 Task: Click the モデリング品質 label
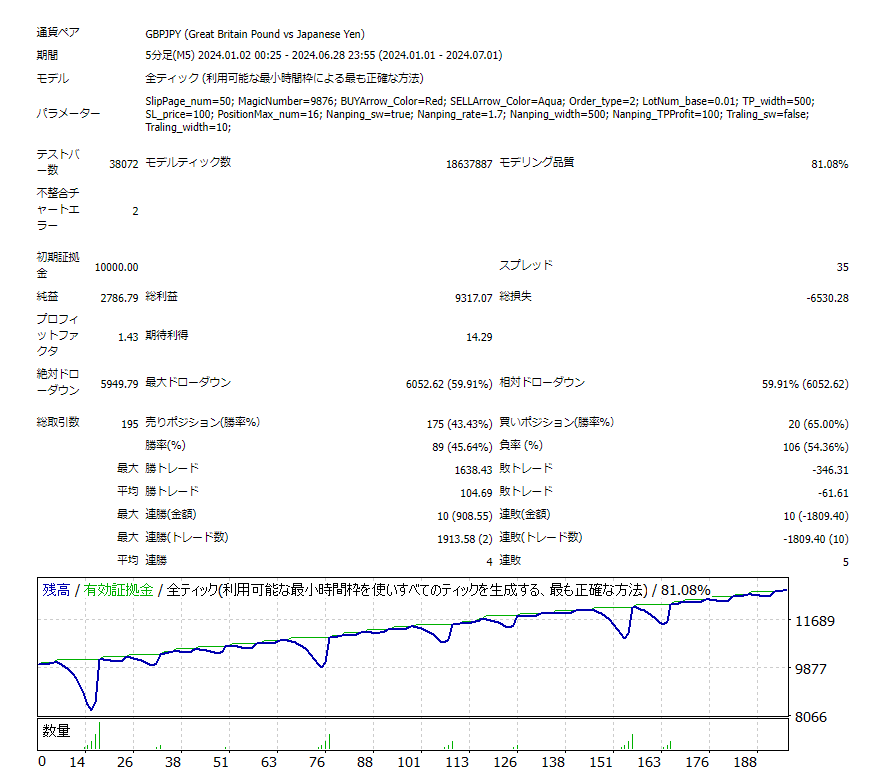536,162
